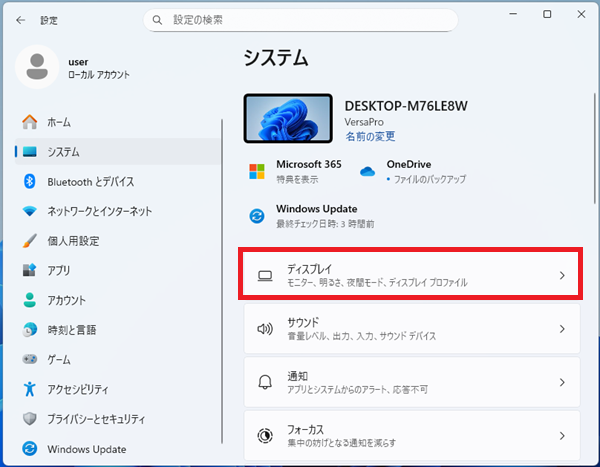Select アクセシビリティ in sidebar
The image size is (600, 467).
pos(117,389)
